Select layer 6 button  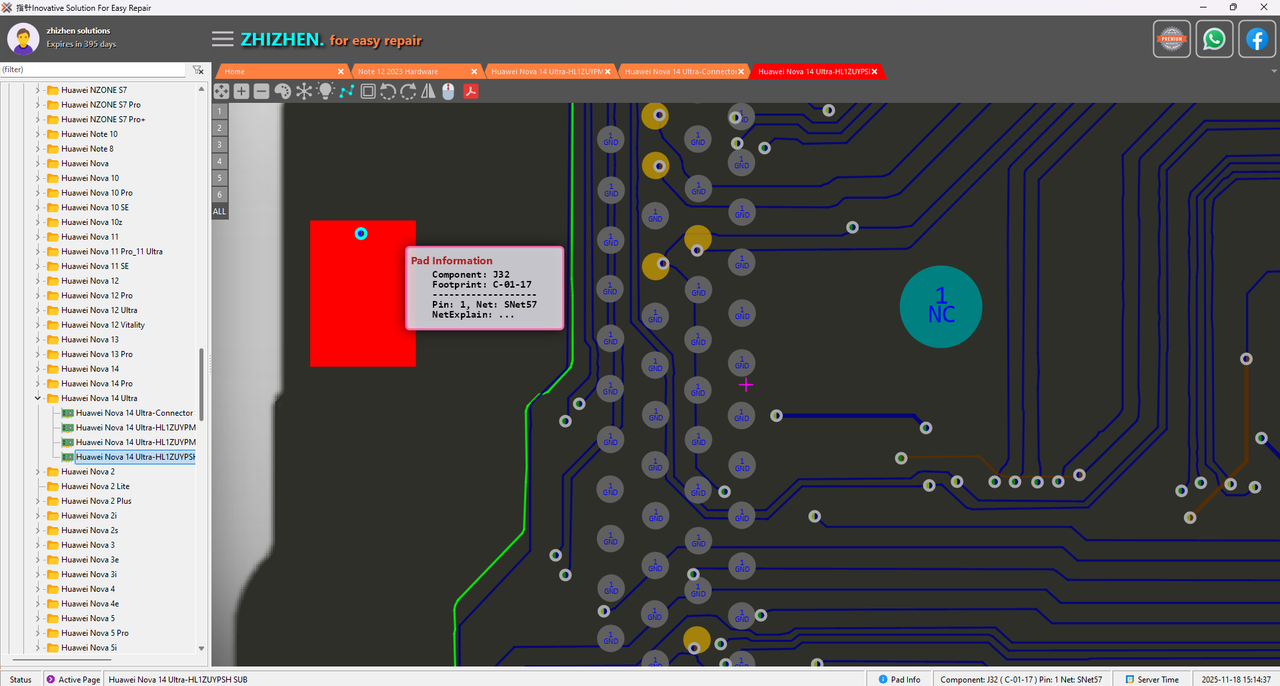220,195
